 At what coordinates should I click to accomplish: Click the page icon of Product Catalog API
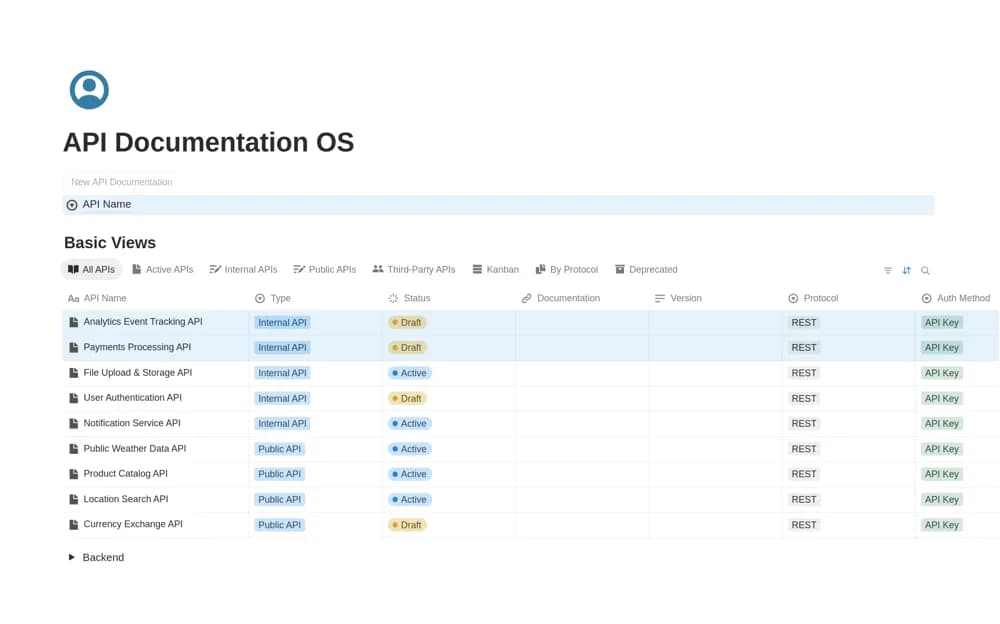(x=73, y=474)
